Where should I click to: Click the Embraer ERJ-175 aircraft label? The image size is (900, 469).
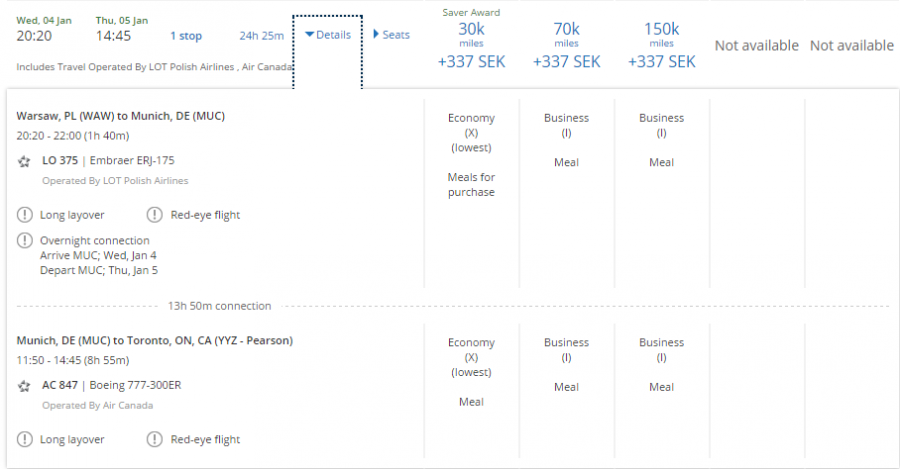pyautogui.click(x=135, y=161)
